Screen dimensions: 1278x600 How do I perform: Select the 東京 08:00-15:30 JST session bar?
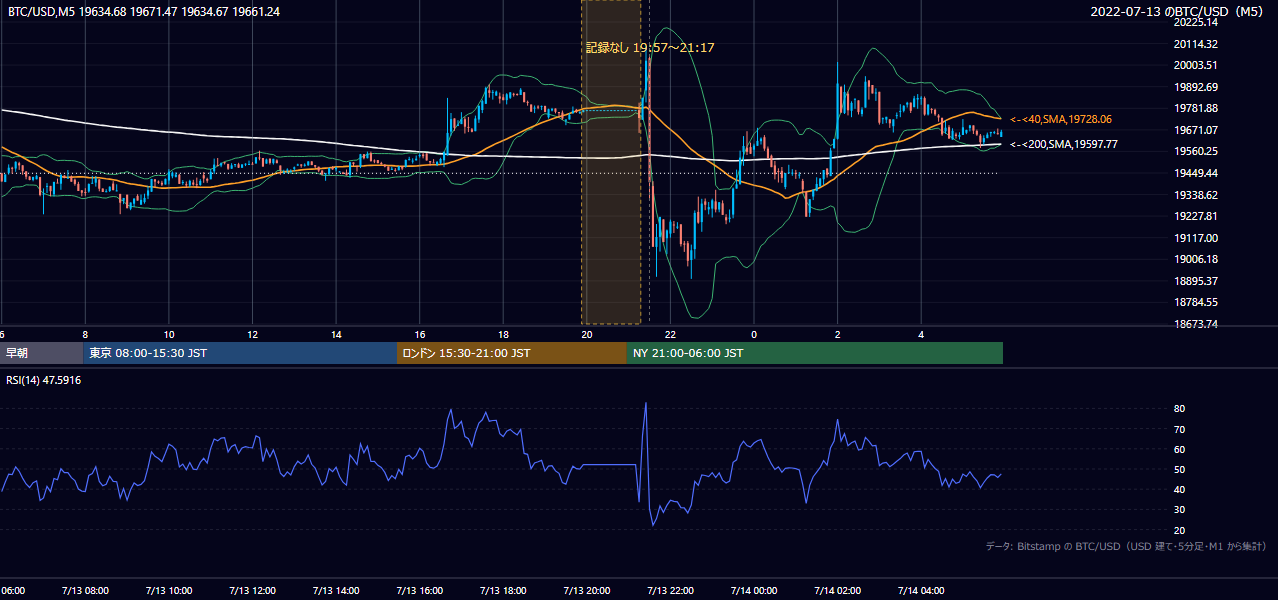(241, 353)
